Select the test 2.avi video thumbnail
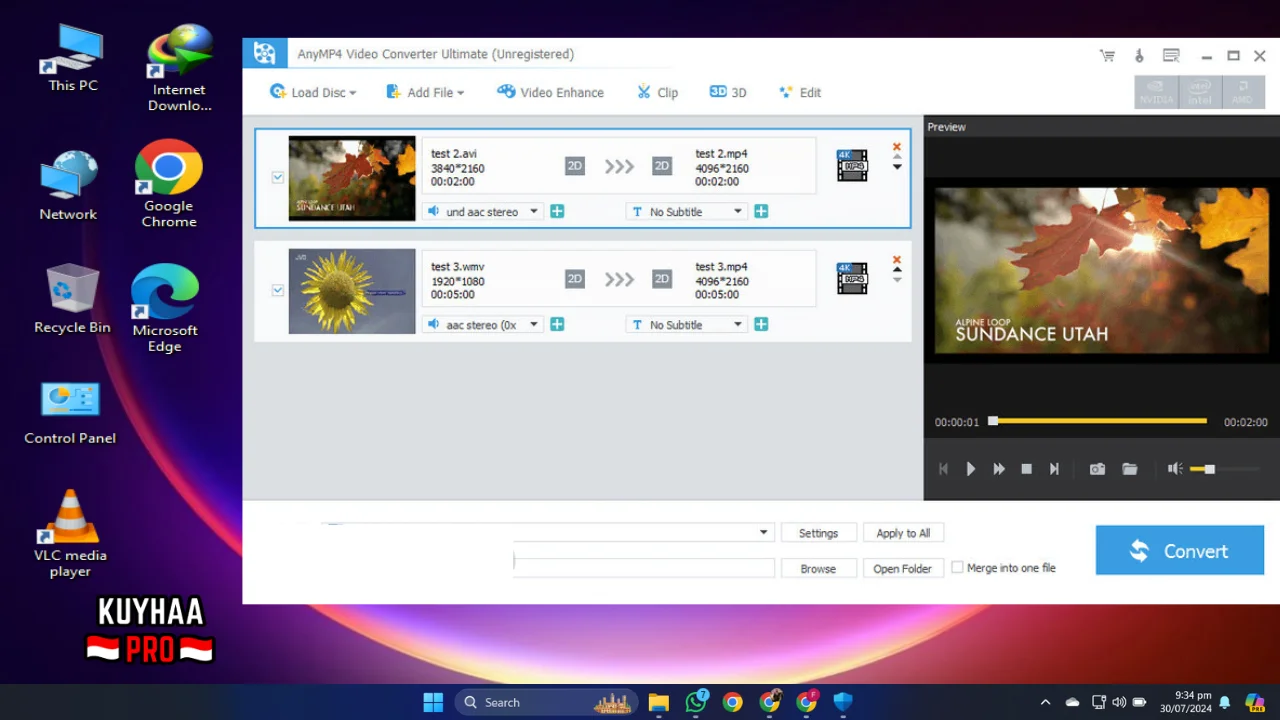The height and width of the screenshot is (720, 1280). 352,178
